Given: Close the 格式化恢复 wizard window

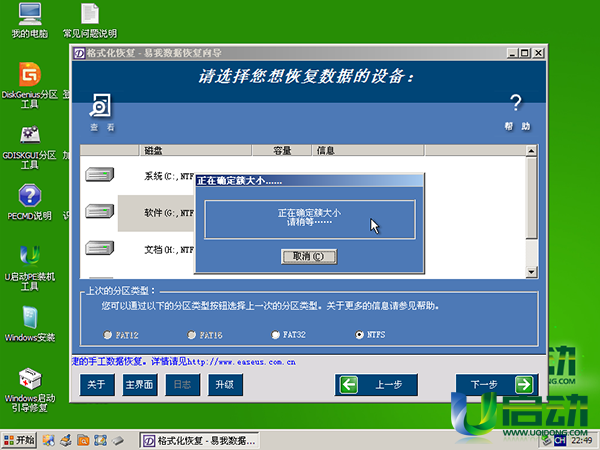Looking at the screenshot, I should click(538, 53).
